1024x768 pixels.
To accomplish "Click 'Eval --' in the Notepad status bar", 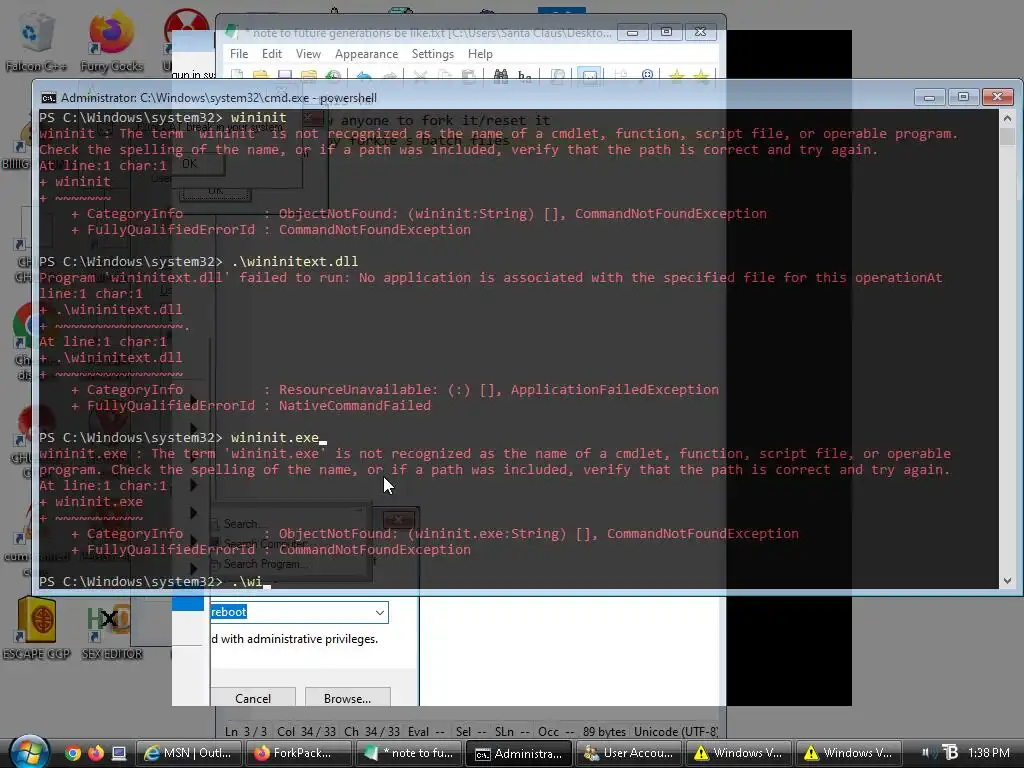I will pyautogui.click(x=426, y=731).
